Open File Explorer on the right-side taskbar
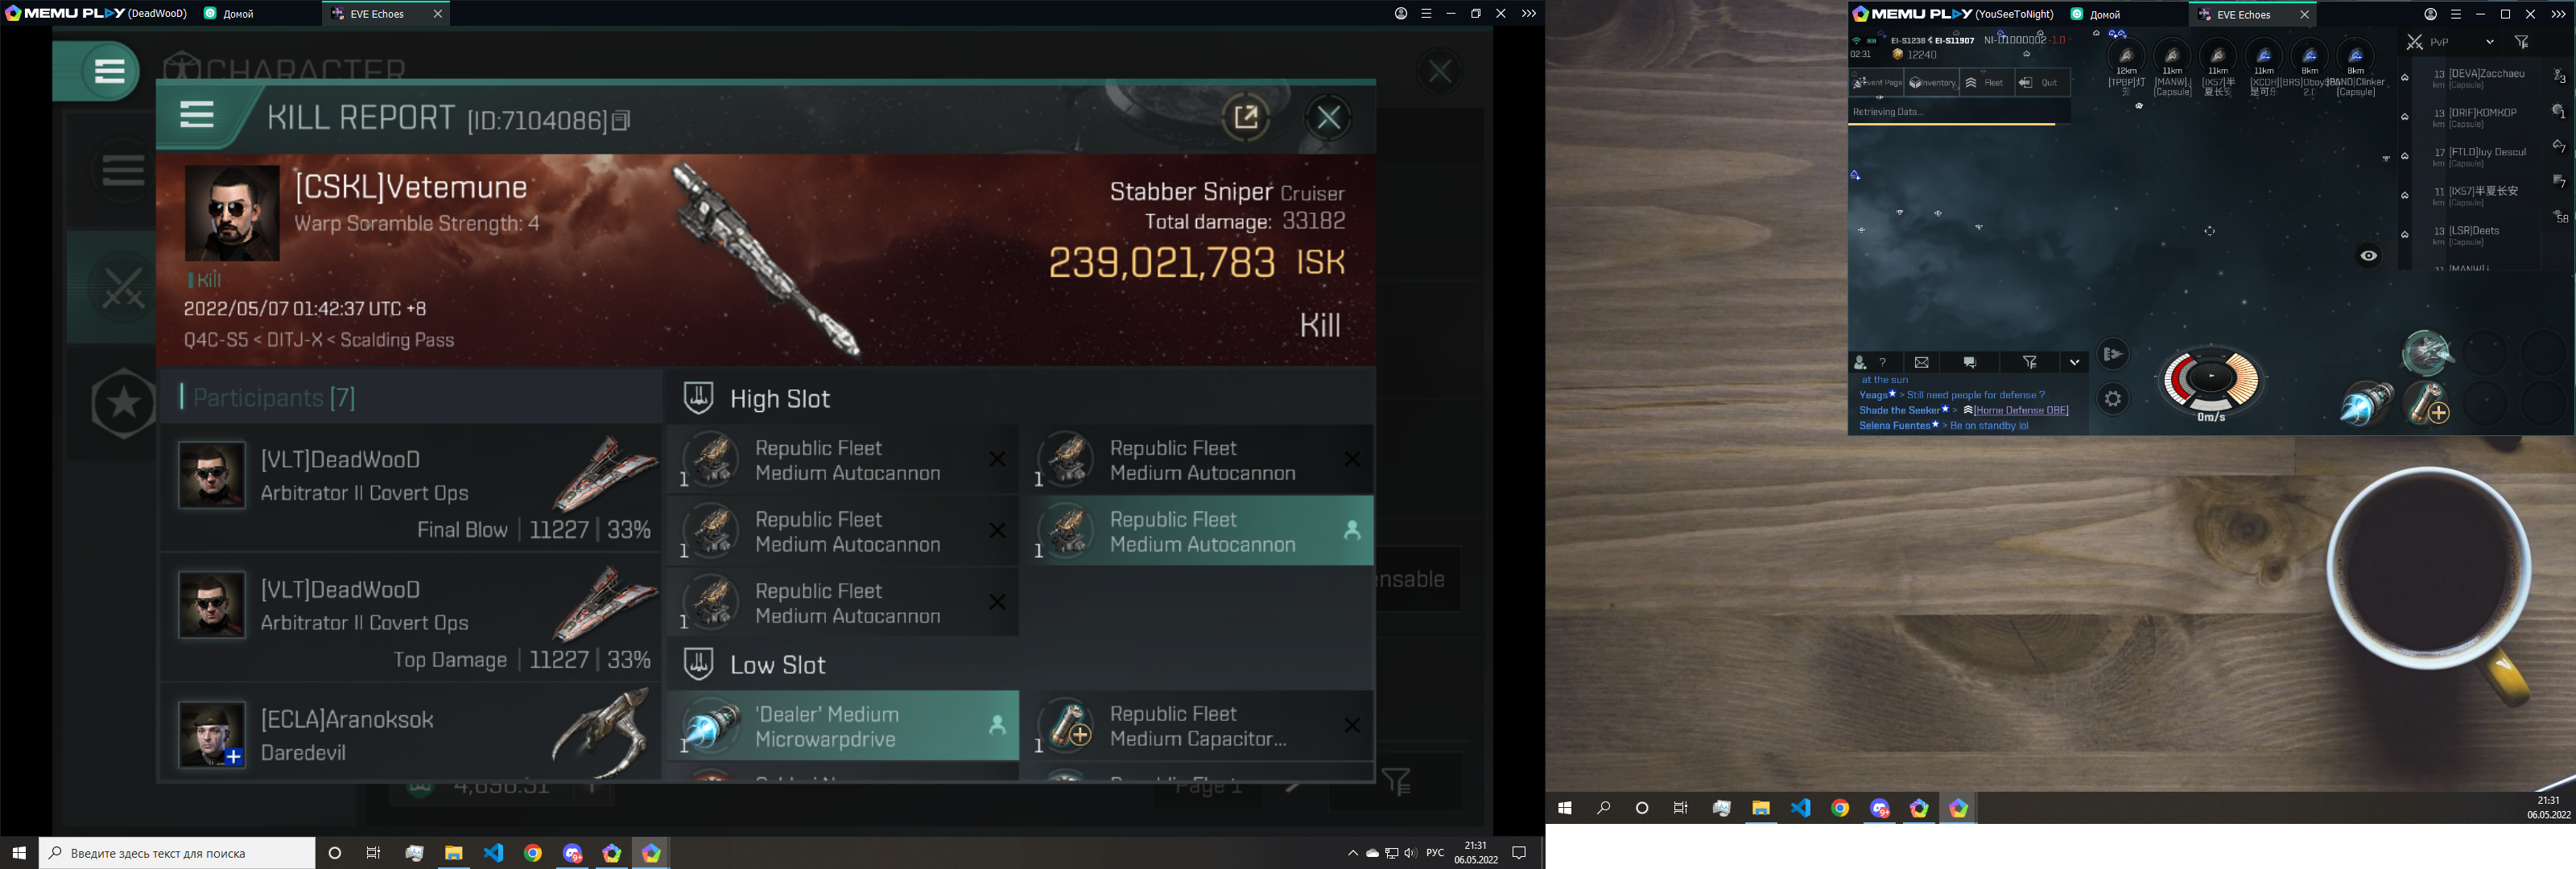2576x869 pixels. (1760, 808)
